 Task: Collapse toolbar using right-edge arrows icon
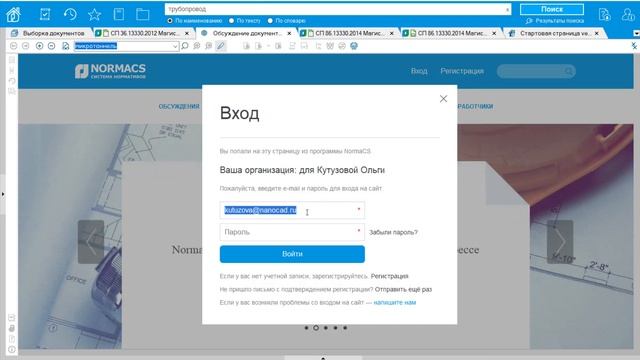pos(634,46)
